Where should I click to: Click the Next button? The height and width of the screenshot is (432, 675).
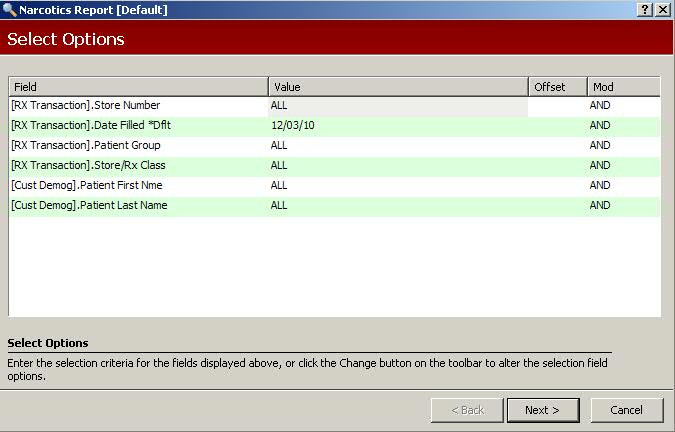click(542, 410)
